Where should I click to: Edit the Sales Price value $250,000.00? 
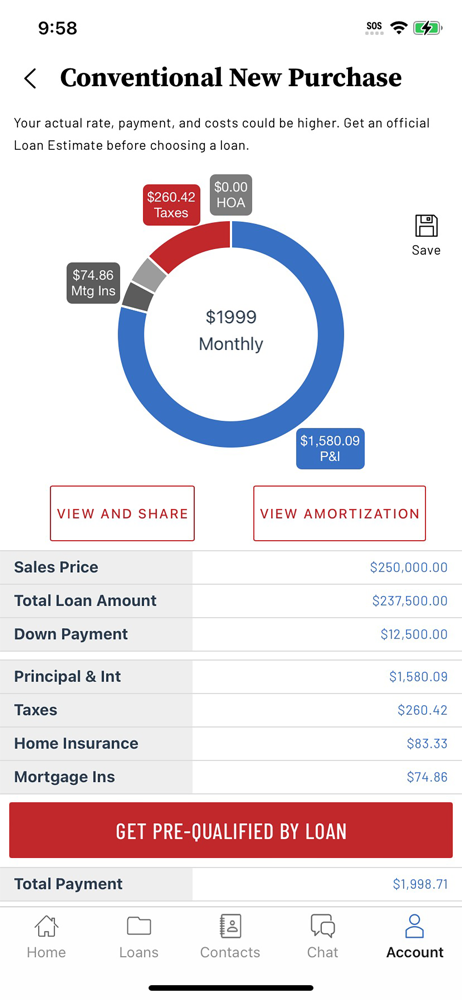(408, 568)
